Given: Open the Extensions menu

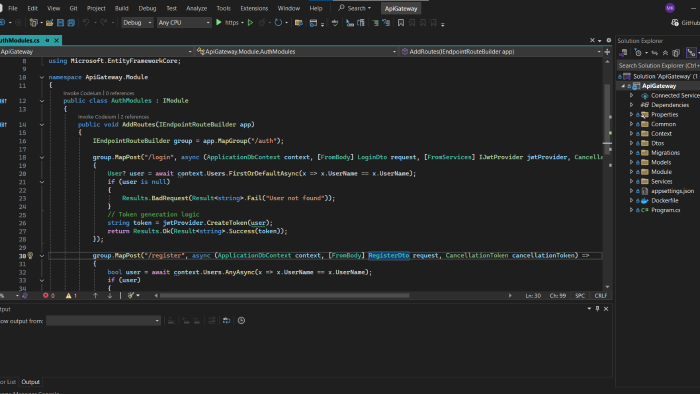Looking at the screenshot, I should point(254,8).
